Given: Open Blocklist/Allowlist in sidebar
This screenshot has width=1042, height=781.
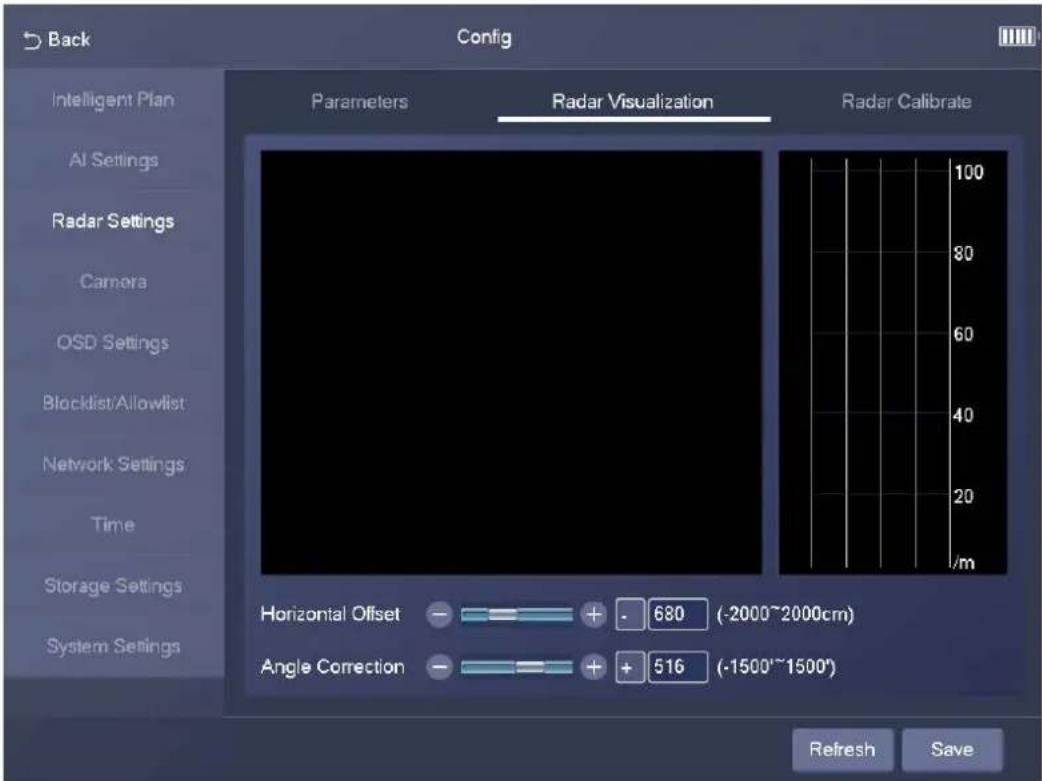Looking at the screenshot, I should [113, 403].
